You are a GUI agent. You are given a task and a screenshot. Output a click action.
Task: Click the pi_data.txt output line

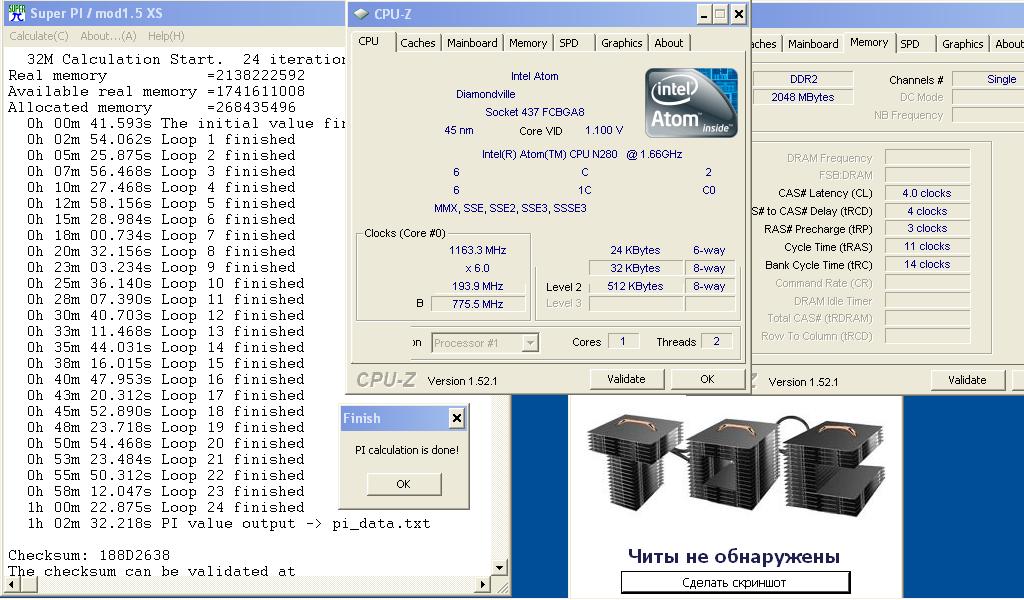[229, 524]
